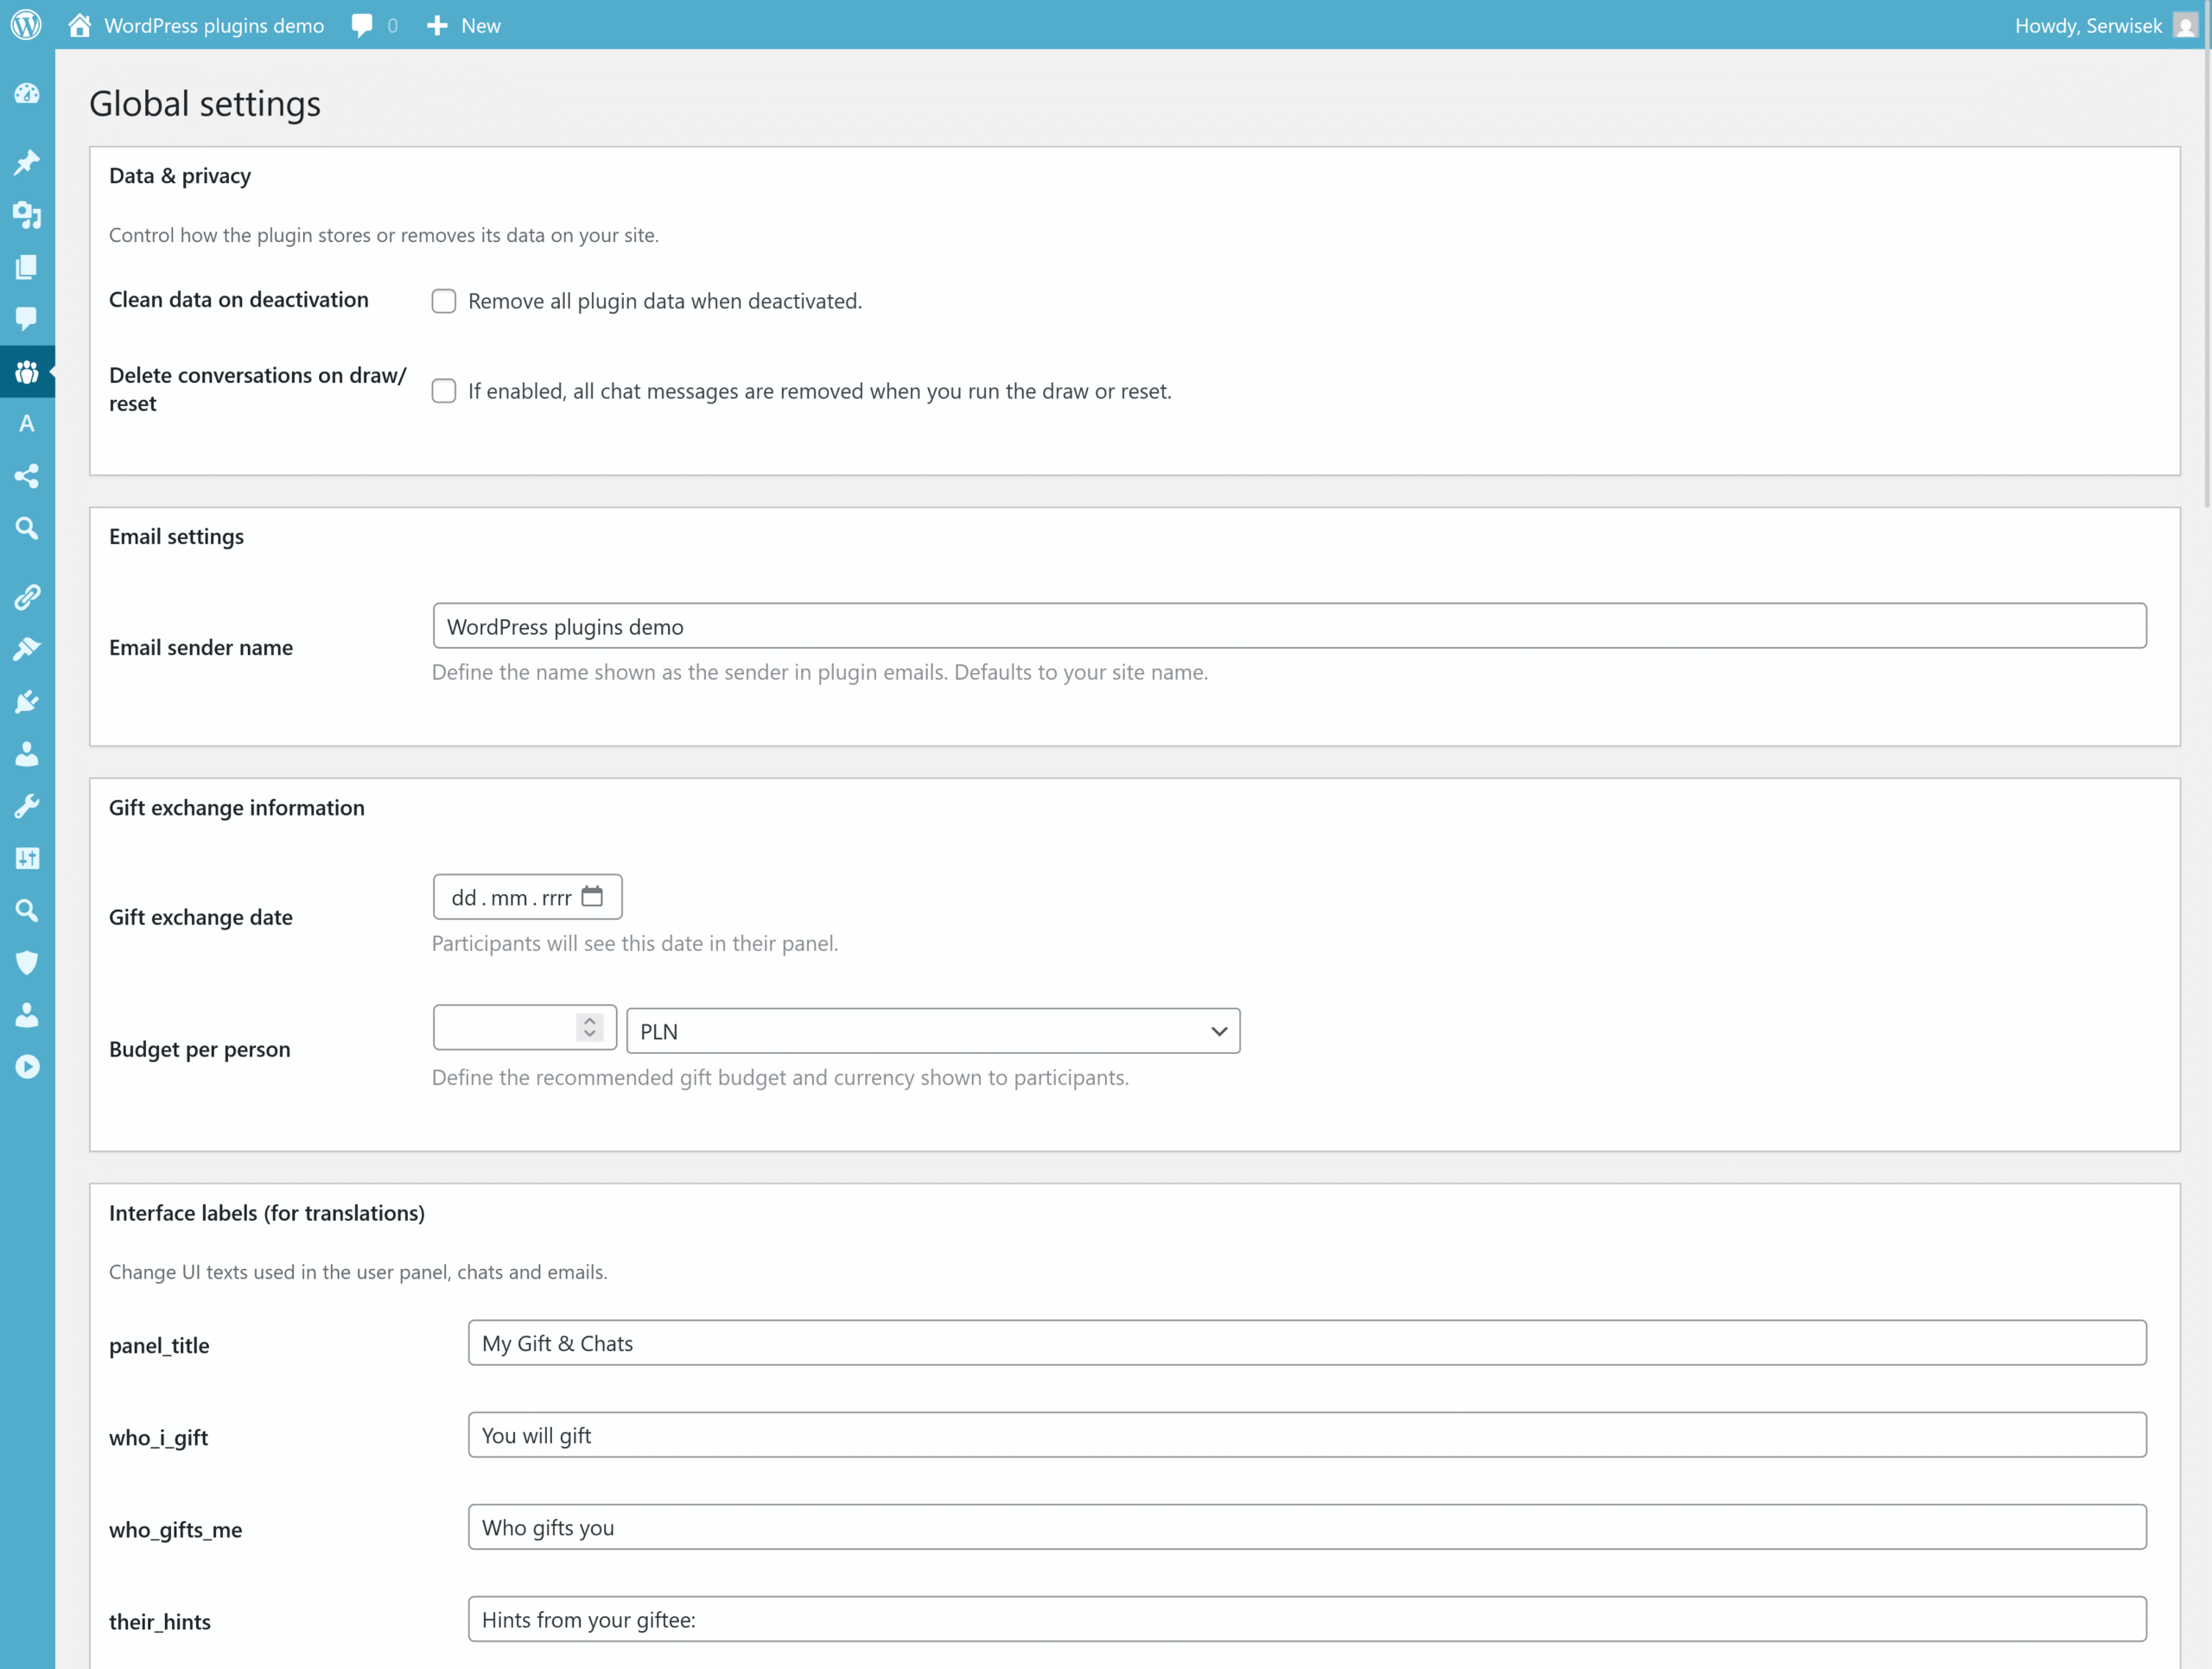Open the Plugins plug sidebar icon
Screen dimensions: 2212x1669
(x=27, y=702)
